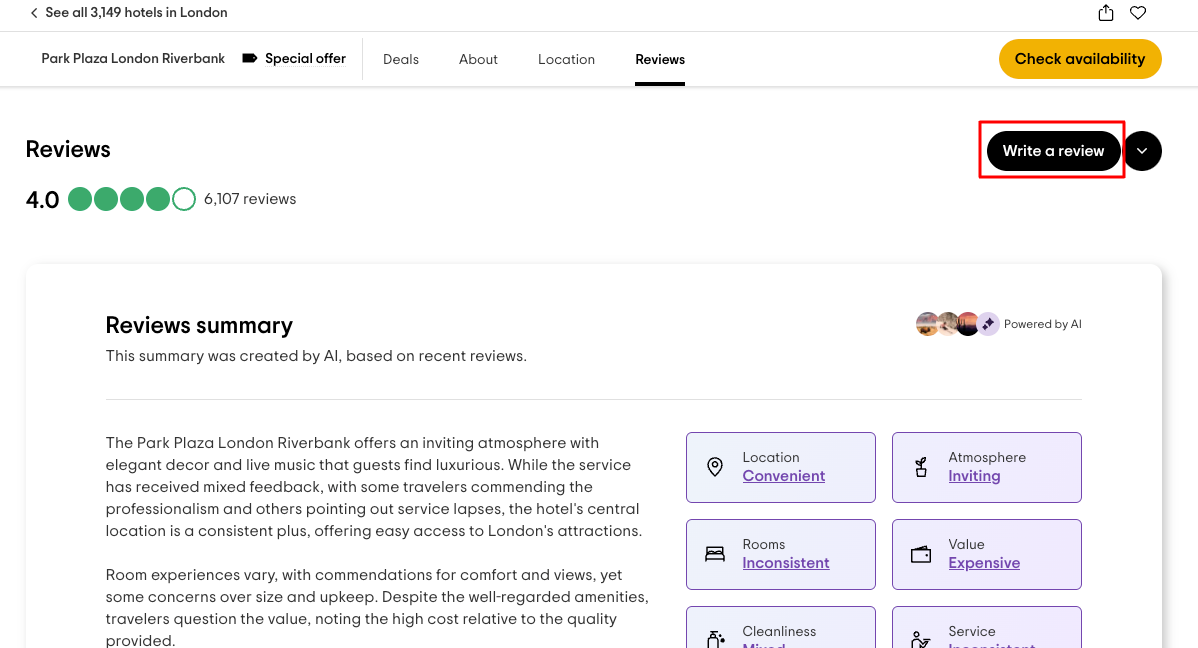Viewport: 1198px width, 648px height.
Task: Open the Convenient location link
Action: [x=784, y=476]
